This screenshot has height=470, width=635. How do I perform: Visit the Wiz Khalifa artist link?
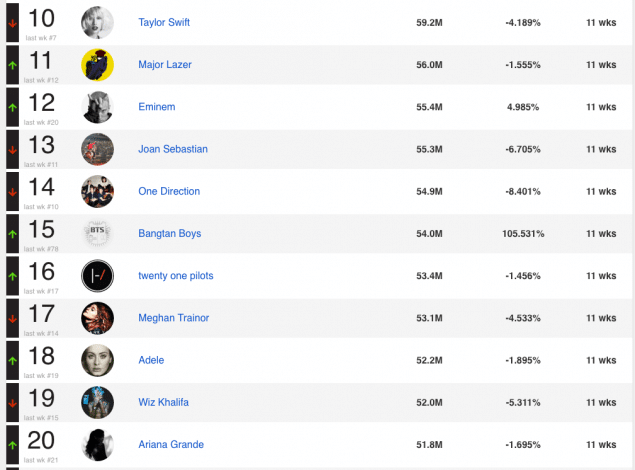click(163, 402)
